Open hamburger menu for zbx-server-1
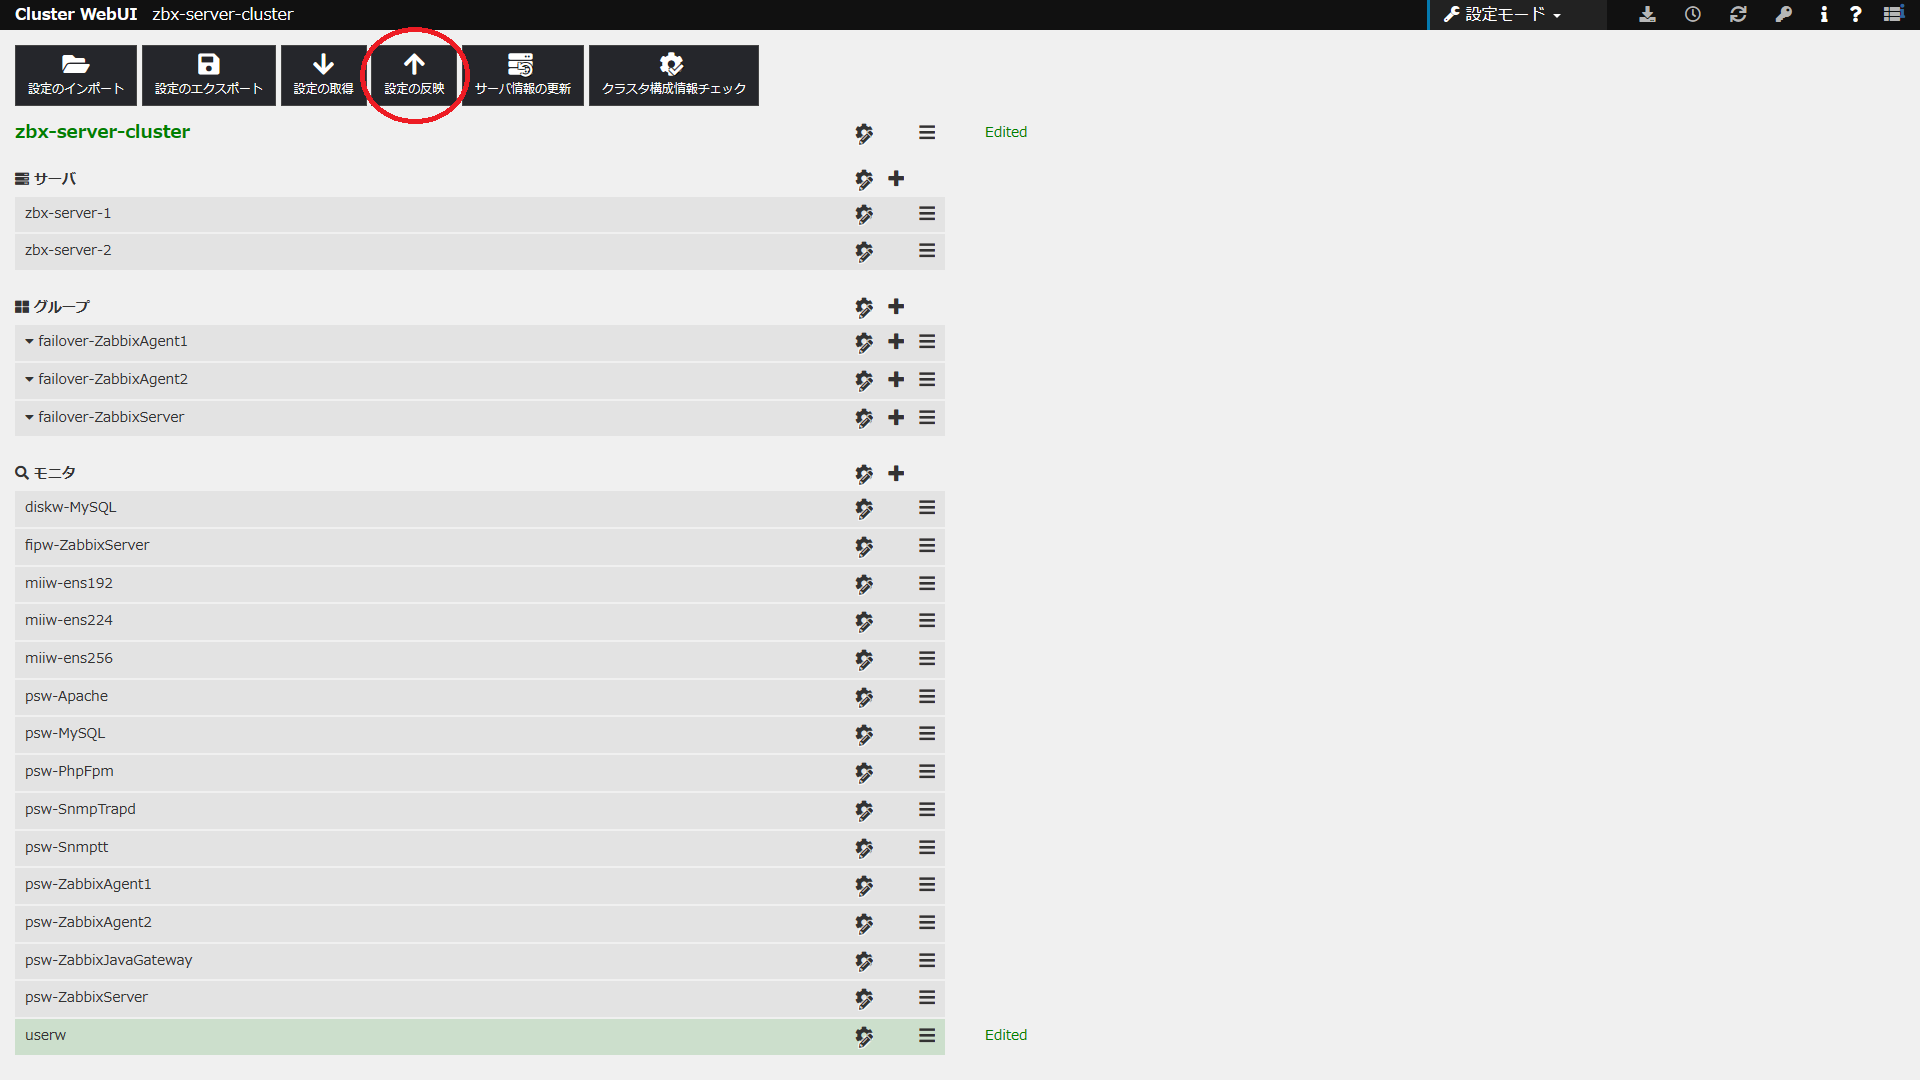 [927, 212]
